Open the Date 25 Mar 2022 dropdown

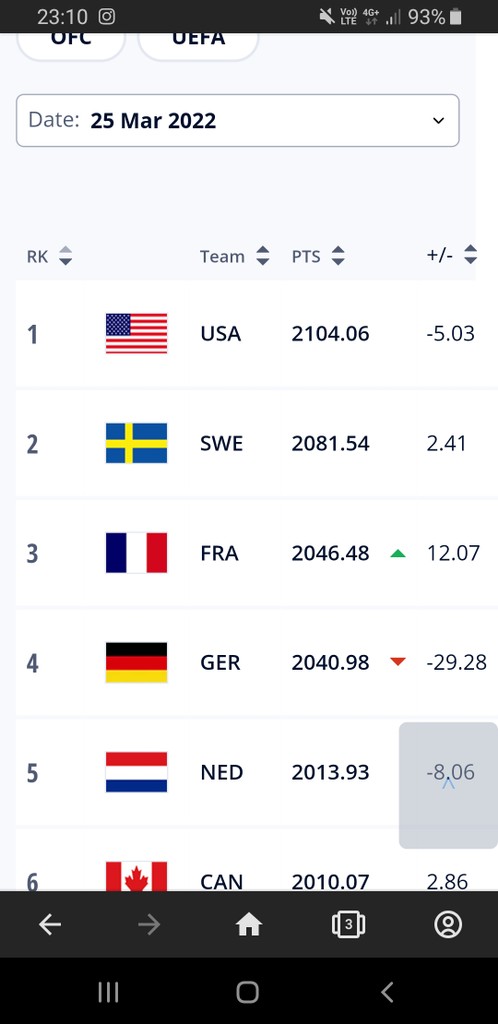pyautogui.click(x=238, y=120)
